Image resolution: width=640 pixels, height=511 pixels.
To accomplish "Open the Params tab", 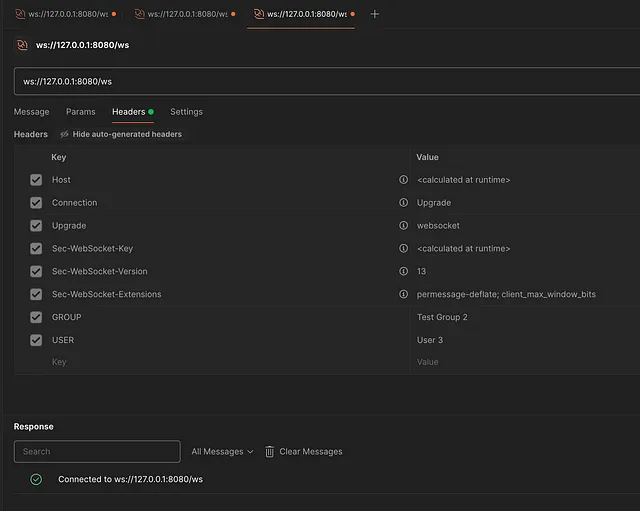I will click(80, 112).
